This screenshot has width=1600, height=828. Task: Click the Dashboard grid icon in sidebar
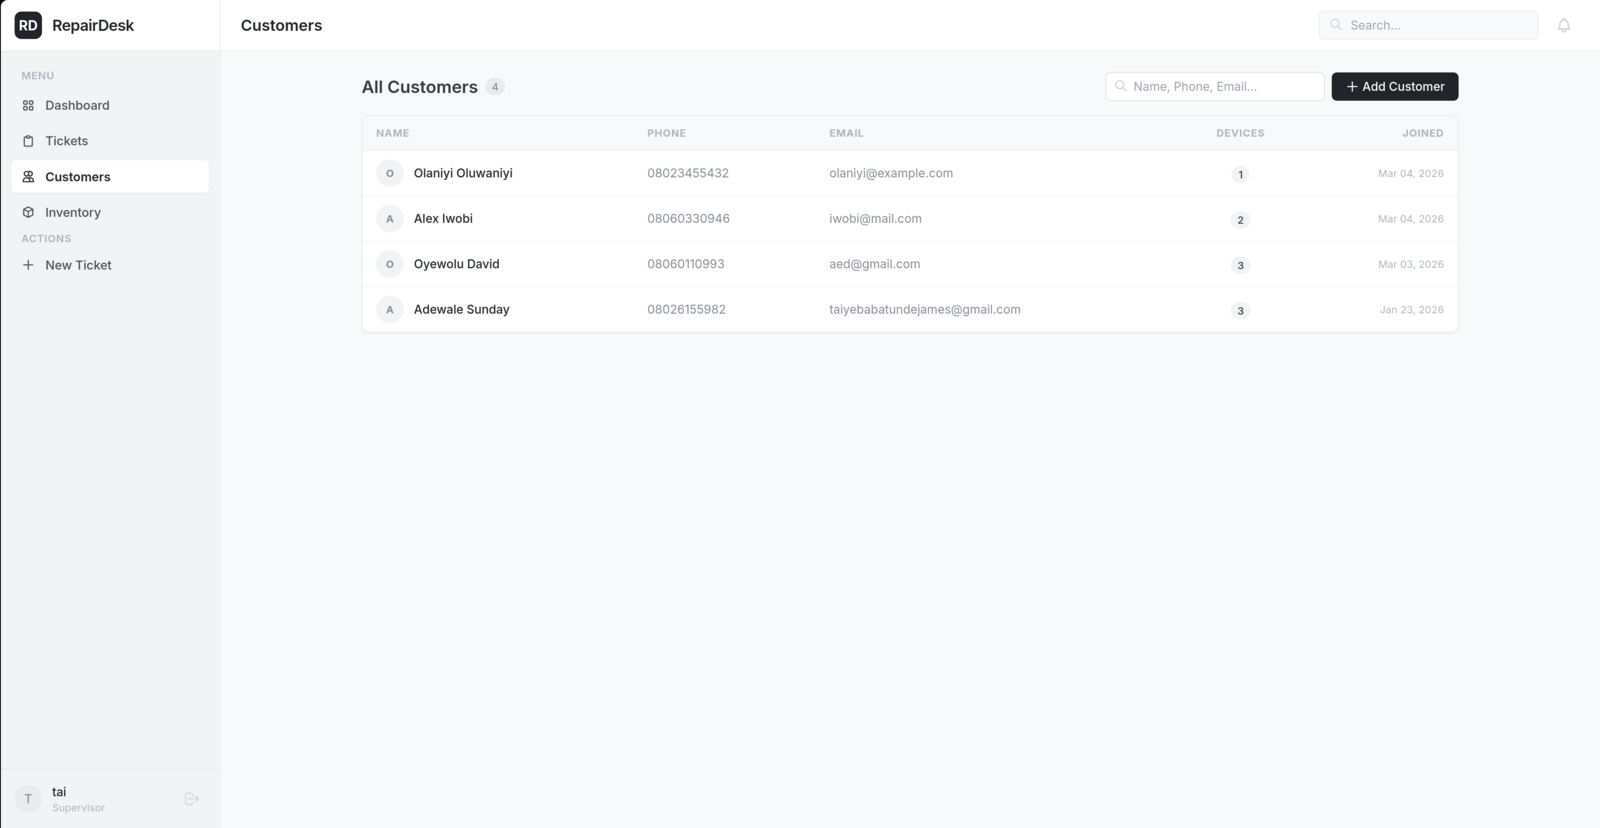click(x=28, y=106)
